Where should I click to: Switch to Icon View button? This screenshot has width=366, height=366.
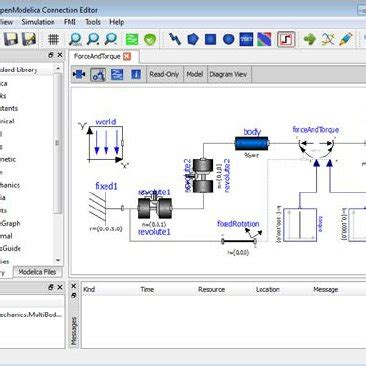(79, 74)
